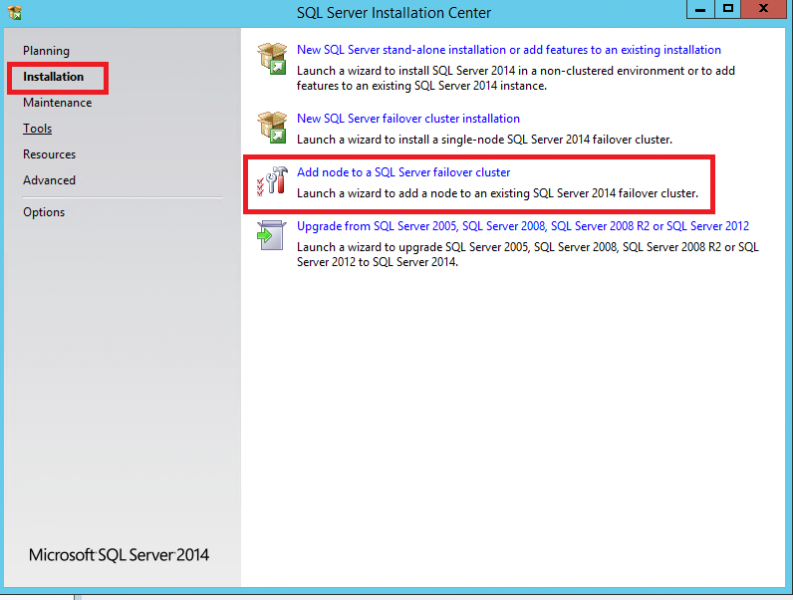Viewport: 793px width, 600px height.
Task: Go to the Tools section
Action: [37, 129]
